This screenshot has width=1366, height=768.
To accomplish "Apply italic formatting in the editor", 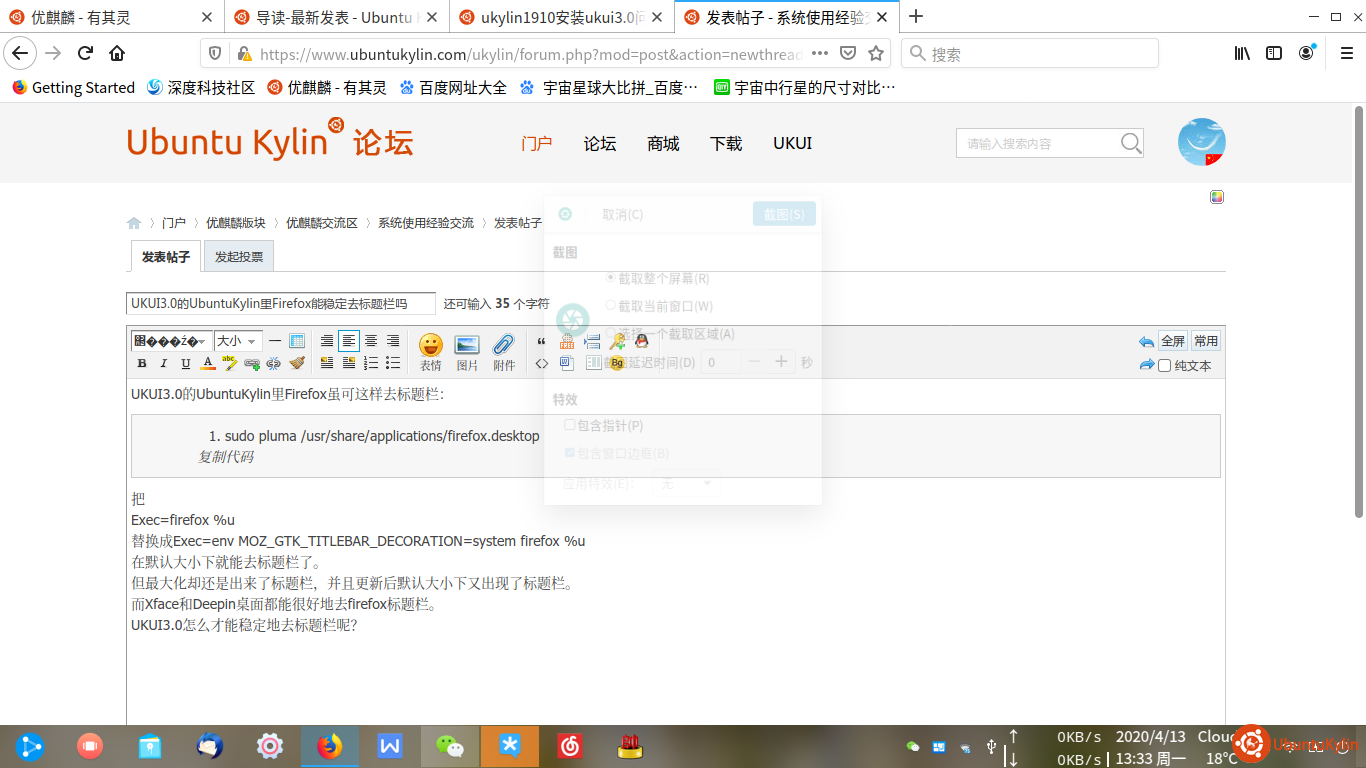I will tap(164, 364).
